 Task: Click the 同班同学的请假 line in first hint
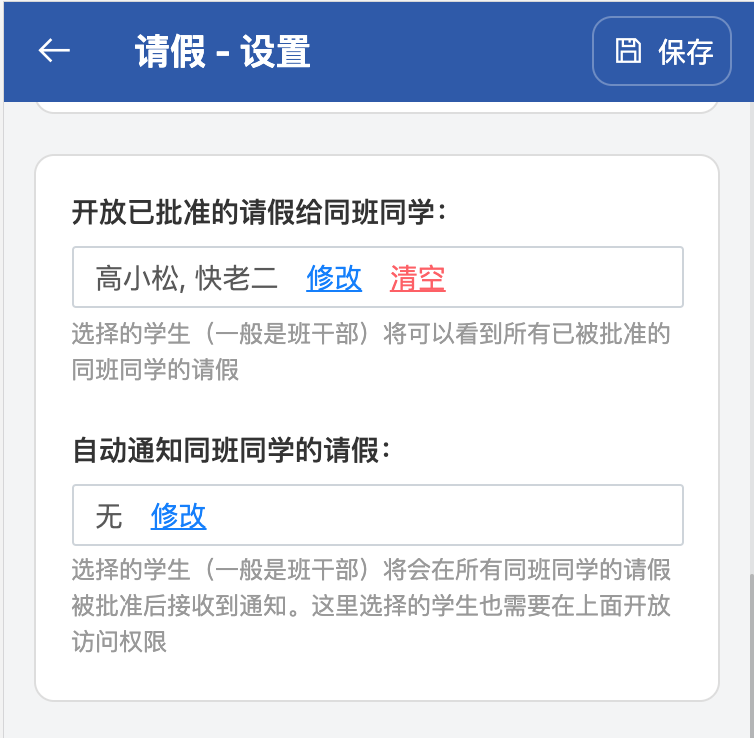pyautogui.click(x=155, y=369)
